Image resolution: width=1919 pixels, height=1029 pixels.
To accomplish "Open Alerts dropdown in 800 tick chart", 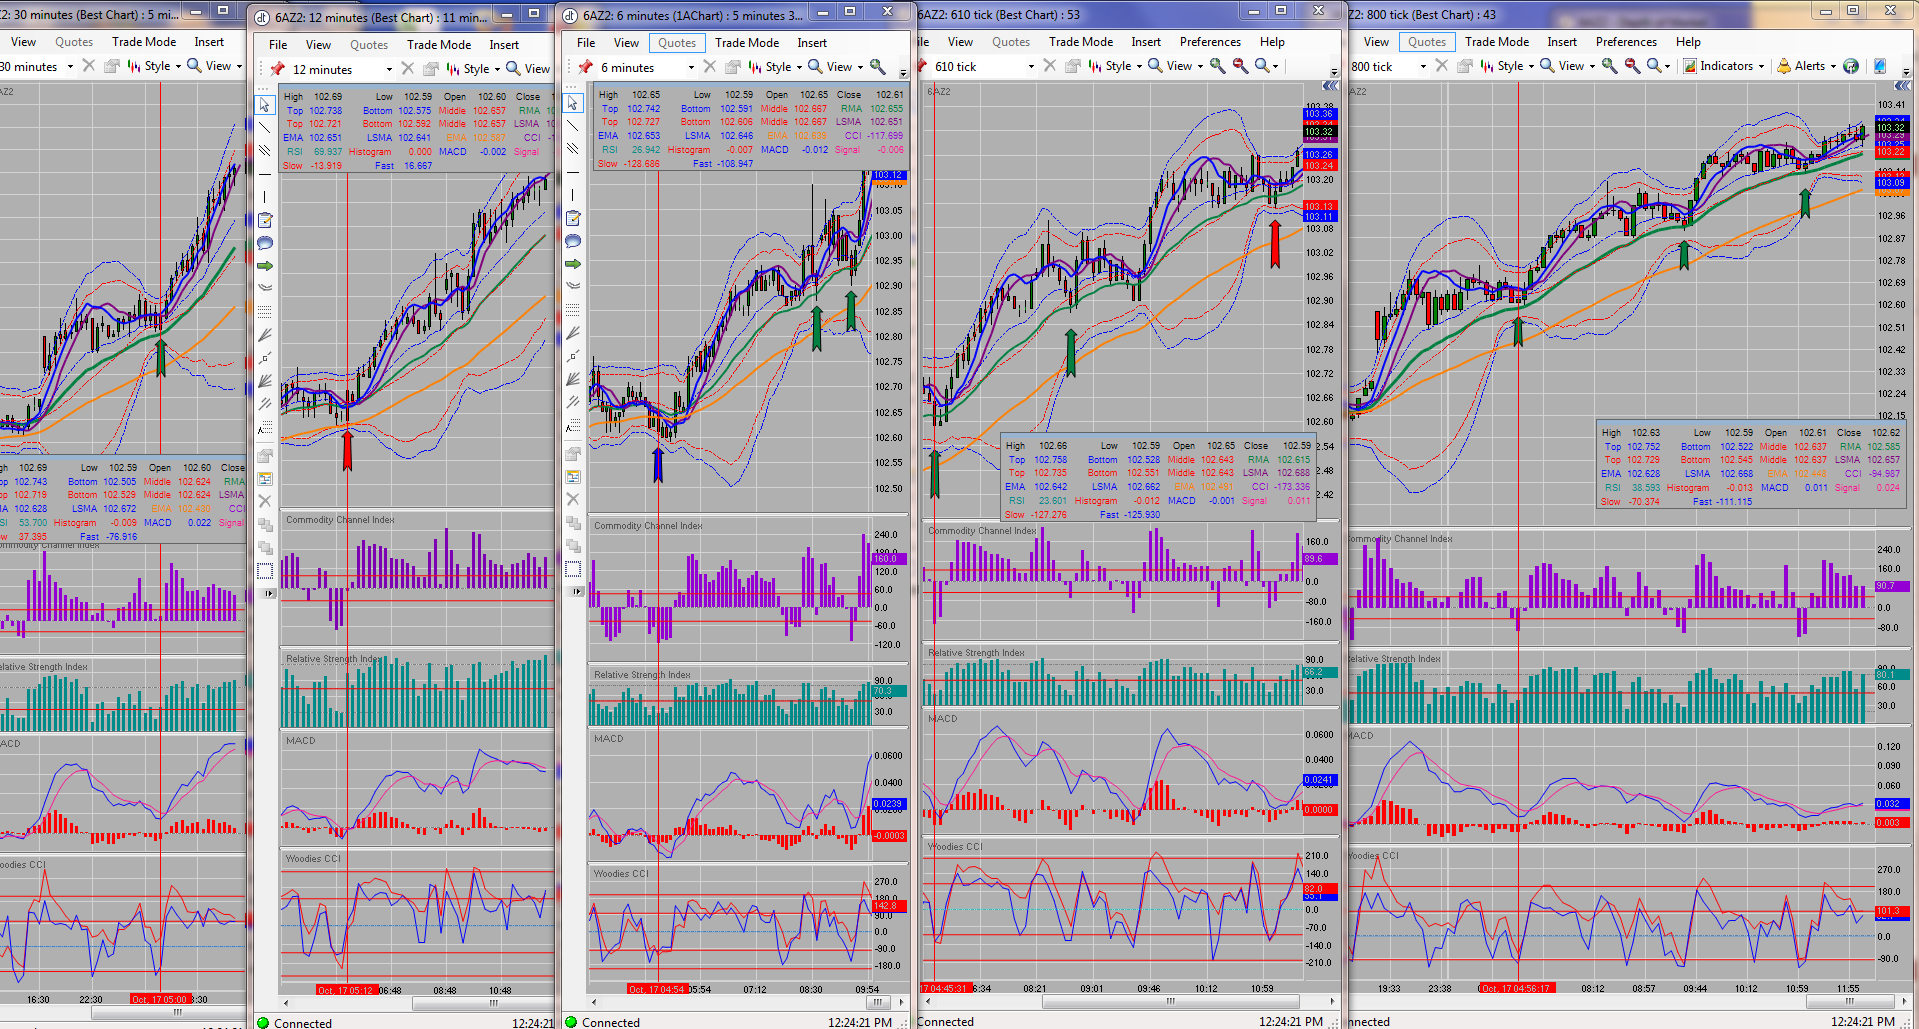I will point(1807,66).
